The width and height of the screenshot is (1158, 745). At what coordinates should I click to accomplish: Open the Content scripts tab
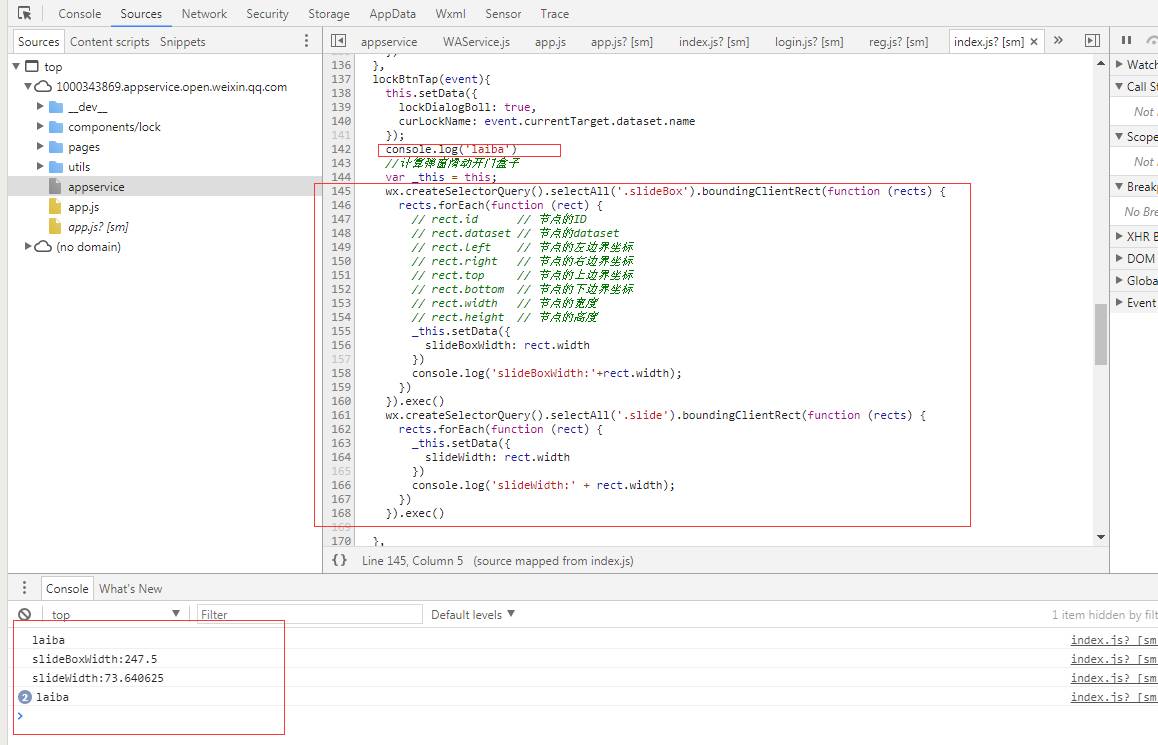pos(109,42)
